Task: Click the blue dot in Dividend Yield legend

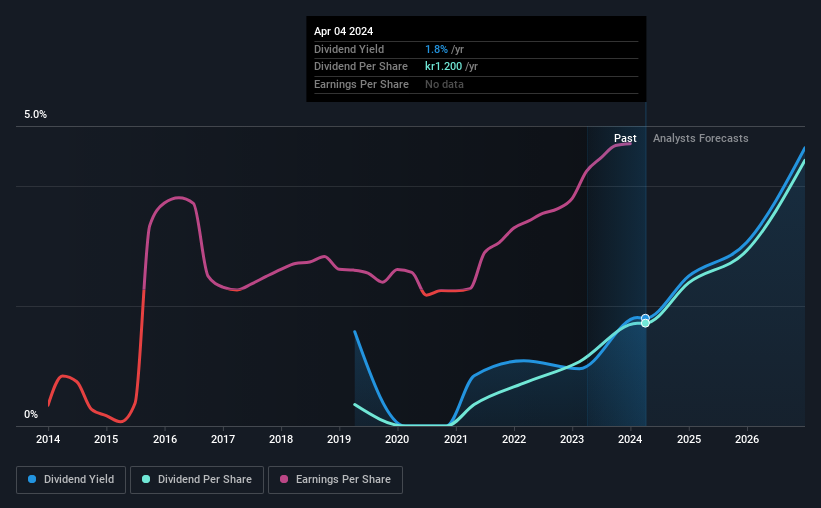Action: point(33,480)
